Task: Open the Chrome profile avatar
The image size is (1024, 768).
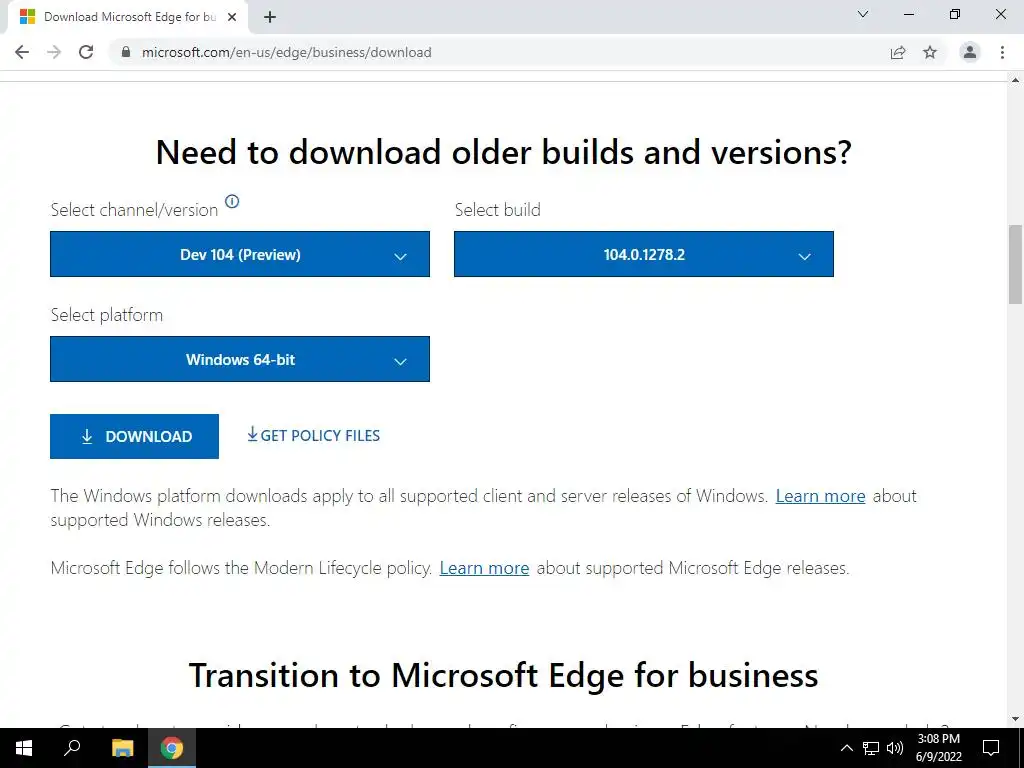Action: click(x=970, y=52)
